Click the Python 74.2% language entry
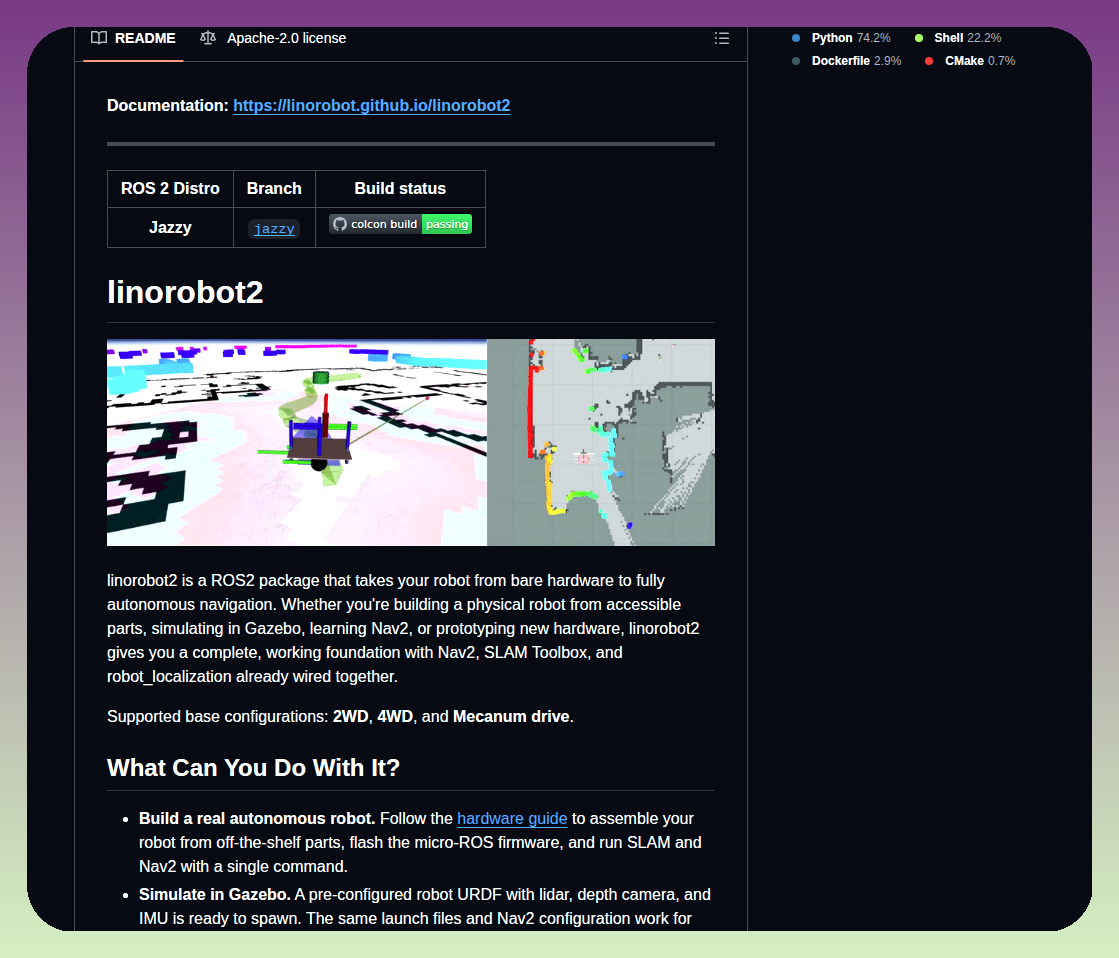The width and height of the screenshot is (1119, 958). point(841,38)
